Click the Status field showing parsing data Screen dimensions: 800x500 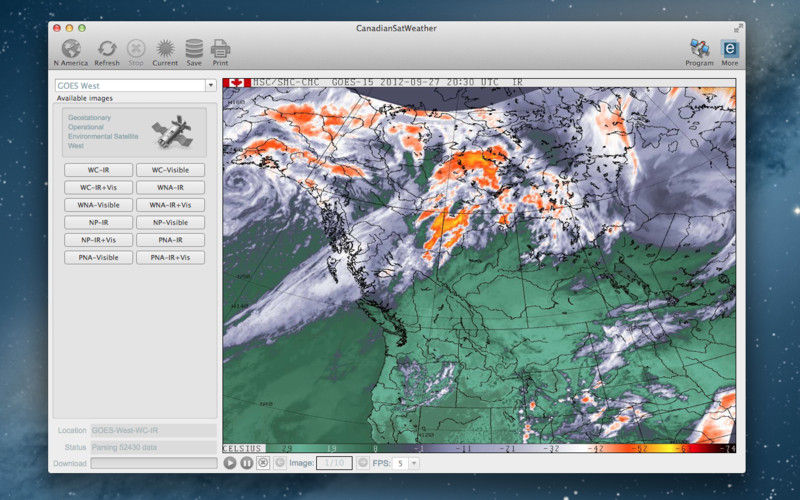tap(154, 447)
